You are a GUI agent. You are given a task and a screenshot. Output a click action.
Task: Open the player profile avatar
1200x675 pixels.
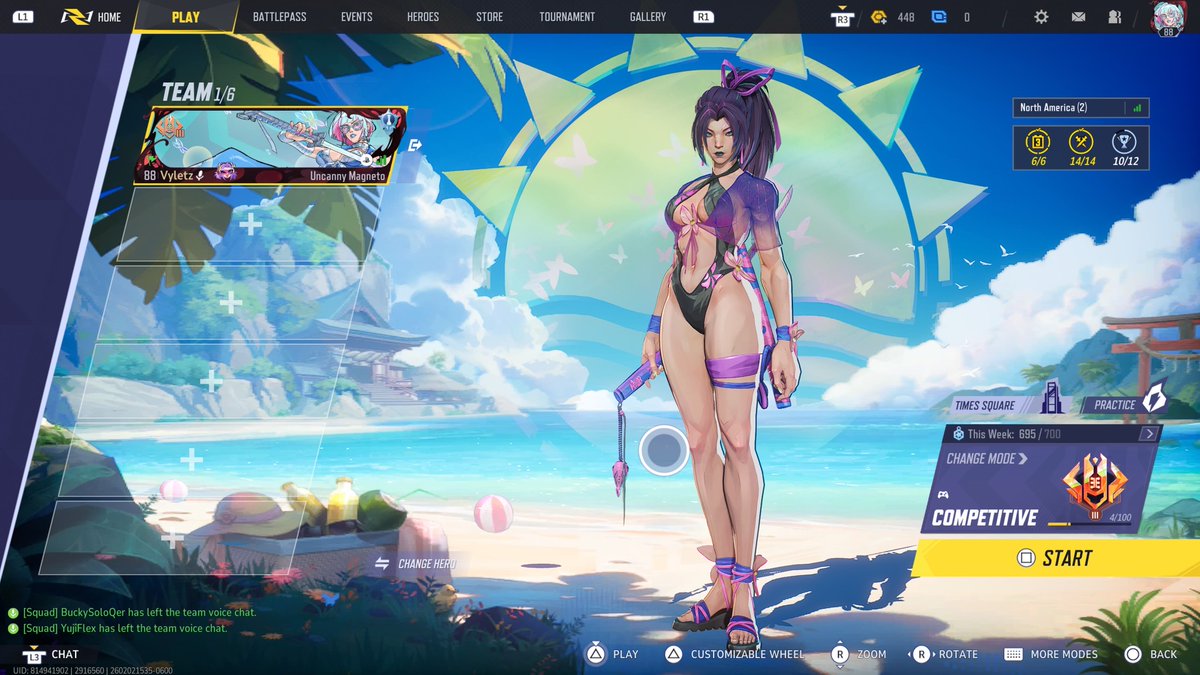(1167, 19)
